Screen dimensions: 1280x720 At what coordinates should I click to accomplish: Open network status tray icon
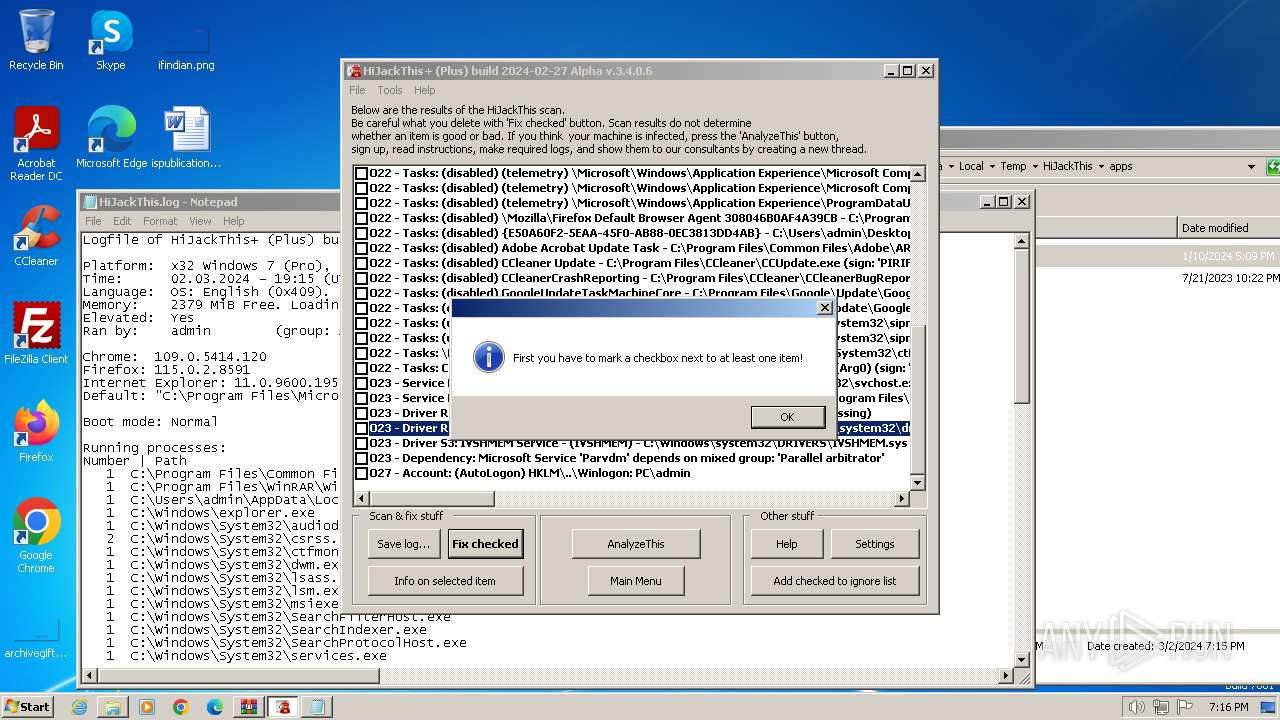(1161, 707)
